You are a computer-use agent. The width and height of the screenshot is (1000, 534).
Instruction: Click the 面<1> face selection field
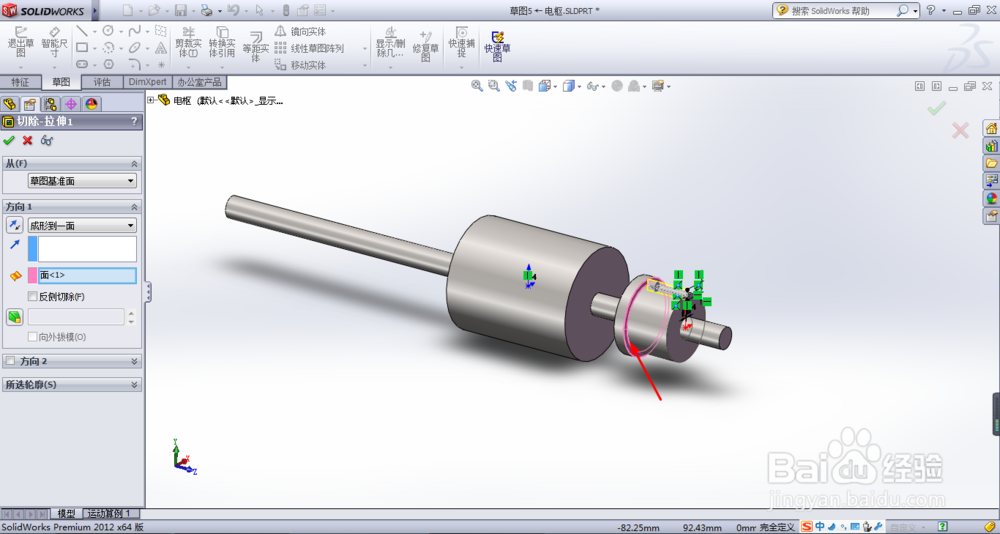tap(87, 275)
